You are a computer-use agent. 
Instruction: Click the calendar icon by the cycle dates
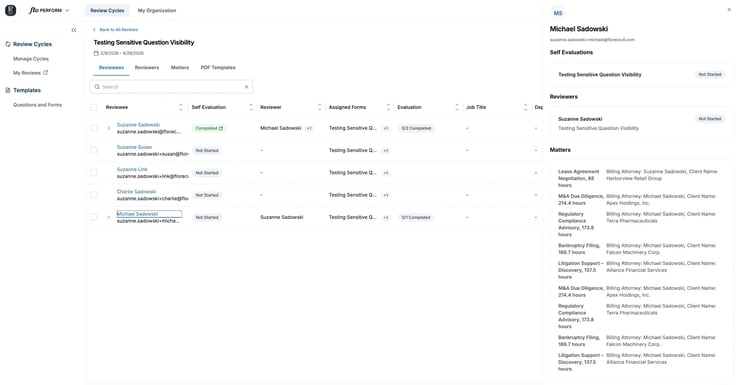(x=96, y=53)
